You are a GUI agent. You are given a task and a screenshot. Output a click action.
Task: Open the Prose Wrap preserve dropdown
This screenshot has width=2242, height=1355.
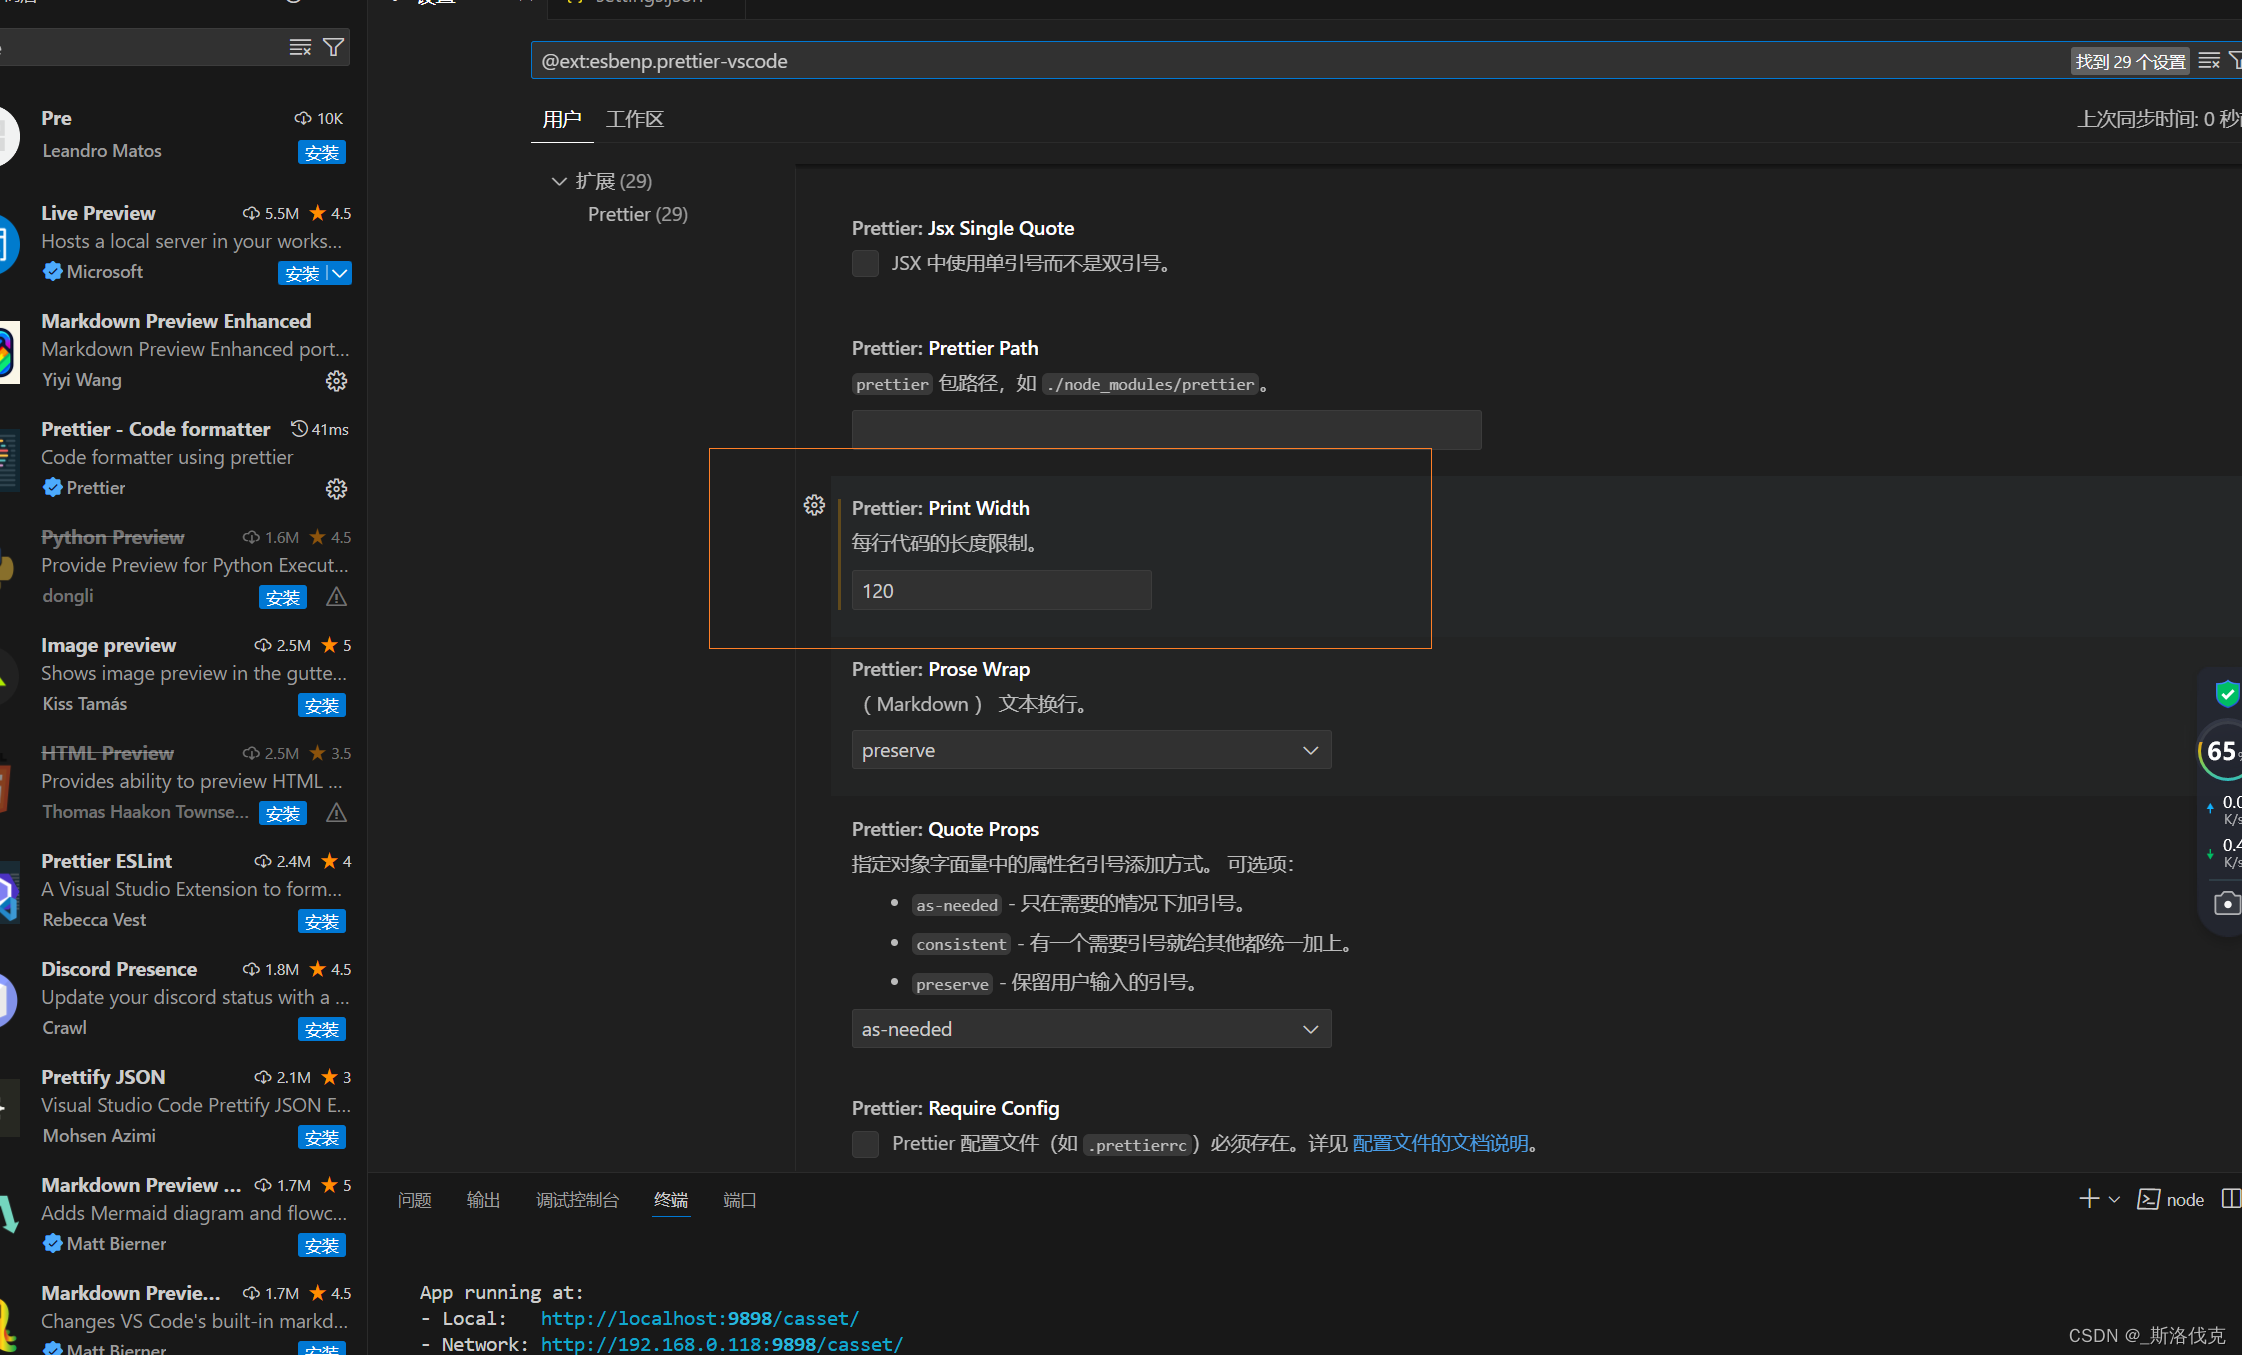[x=1091, y=750]
